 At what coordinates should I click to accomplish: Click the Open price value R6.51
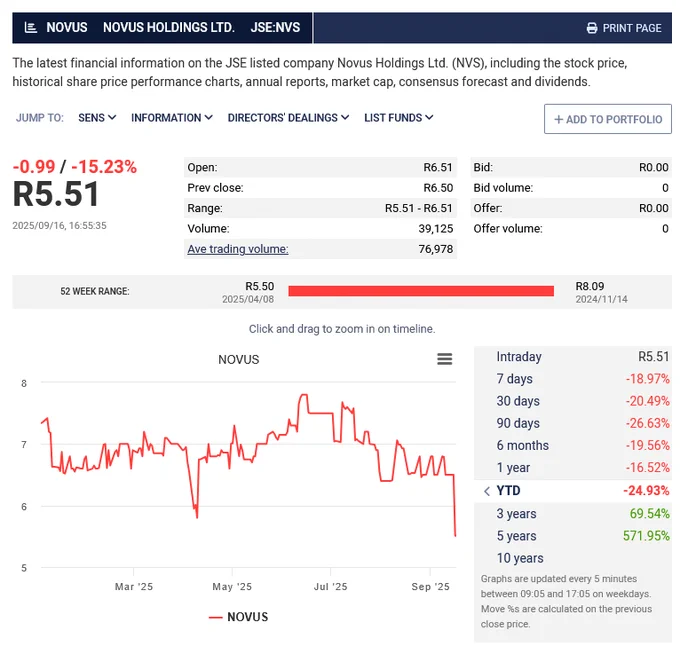tap(438, 167)
